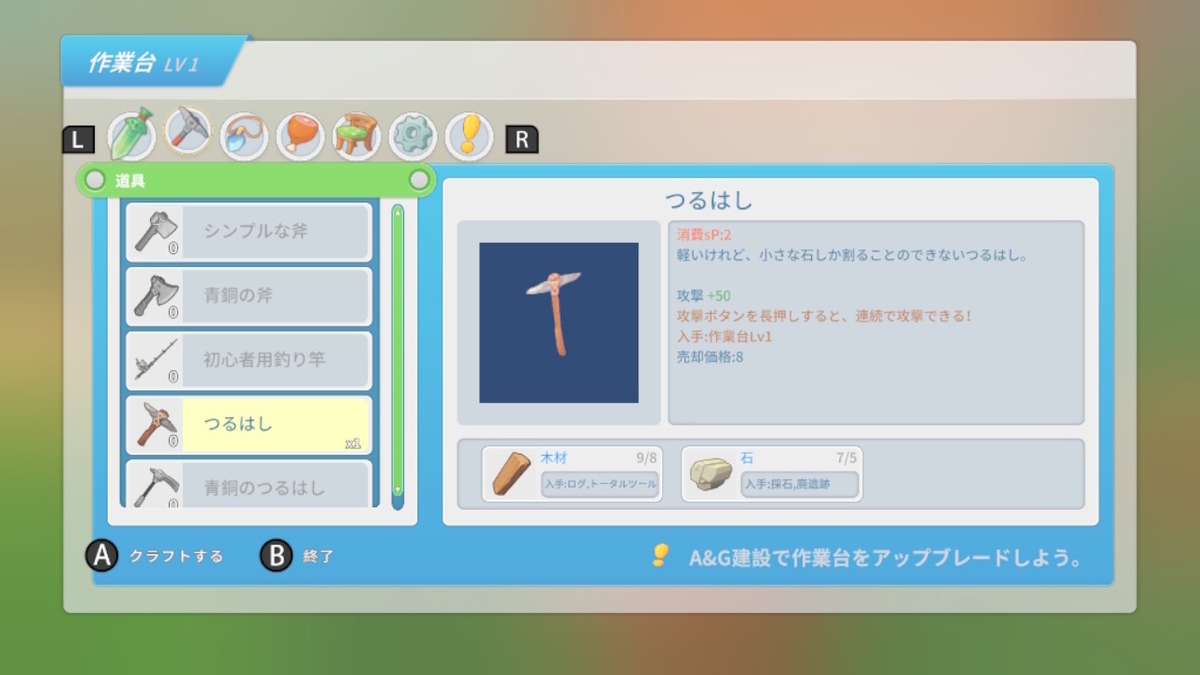The image size is (1200, 675).
Task: Click the green recipe list scrollbar
Action: click(397, 351)
